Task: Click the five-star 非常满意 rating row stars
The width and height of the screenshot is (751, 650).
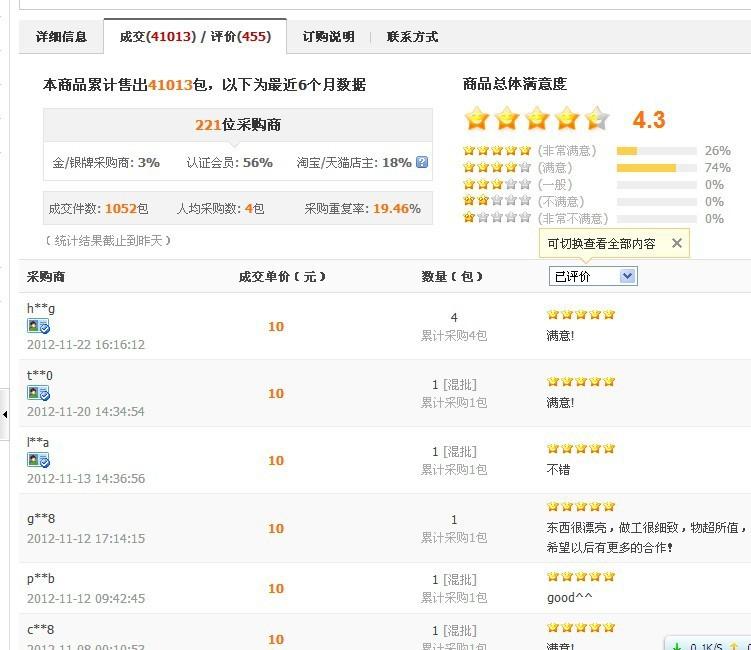Action: pyautogui.click(x=497, y=151)
